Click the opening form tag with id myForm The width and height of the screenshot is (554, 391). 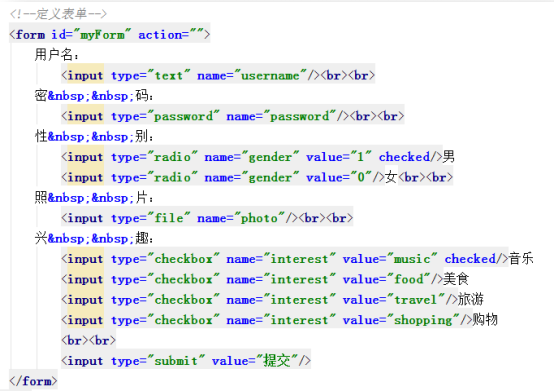[x=110, y=35]
